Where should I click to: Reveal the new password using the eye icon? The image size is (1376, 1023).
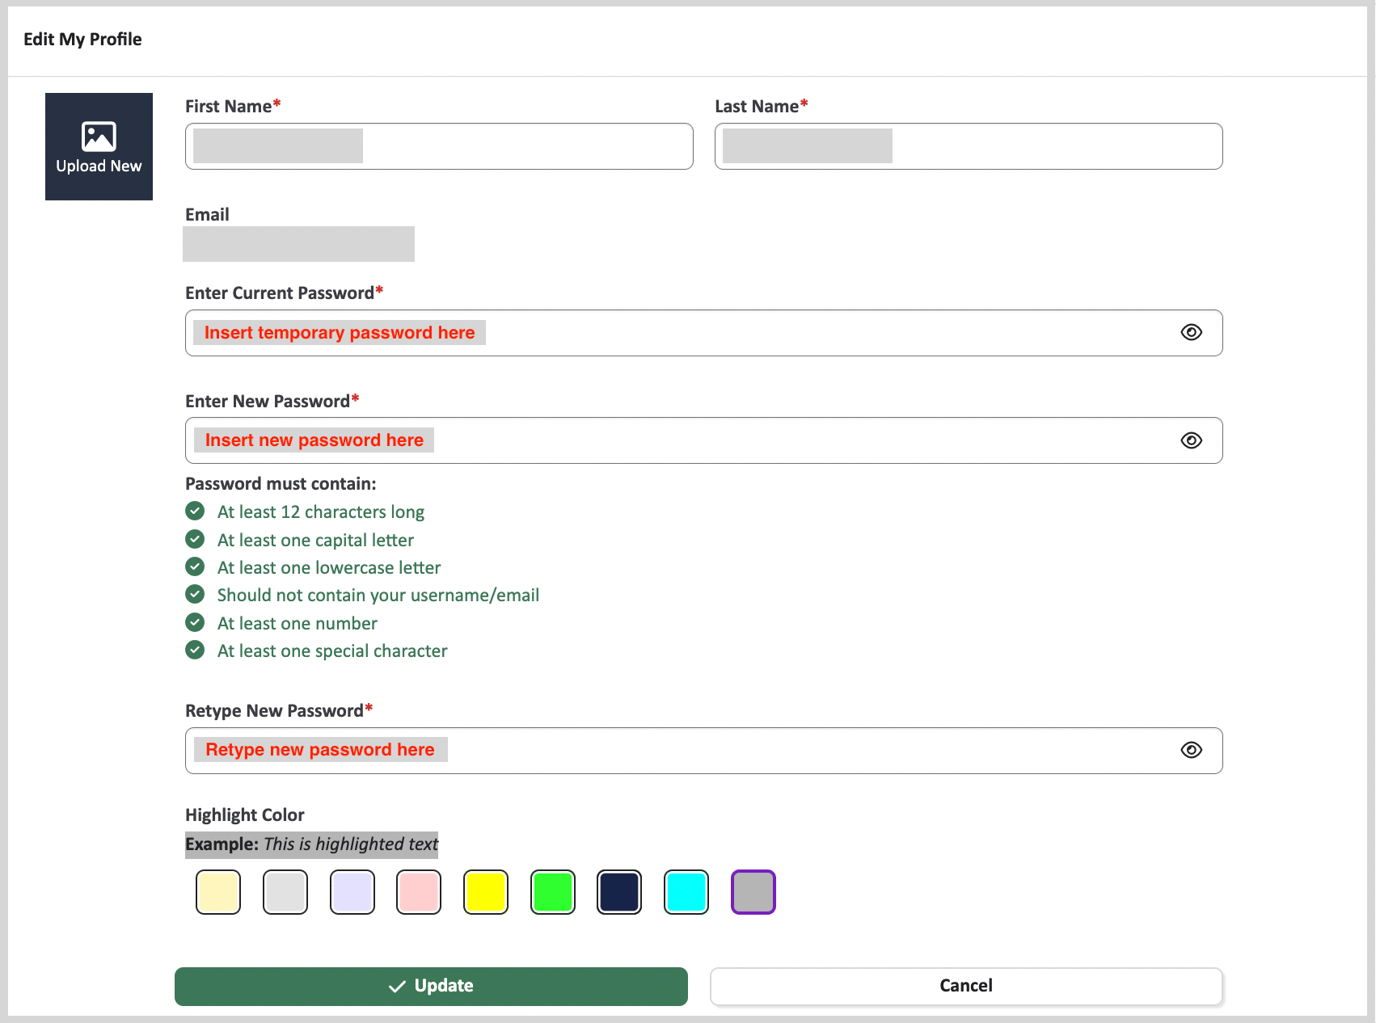(1191, 440)
